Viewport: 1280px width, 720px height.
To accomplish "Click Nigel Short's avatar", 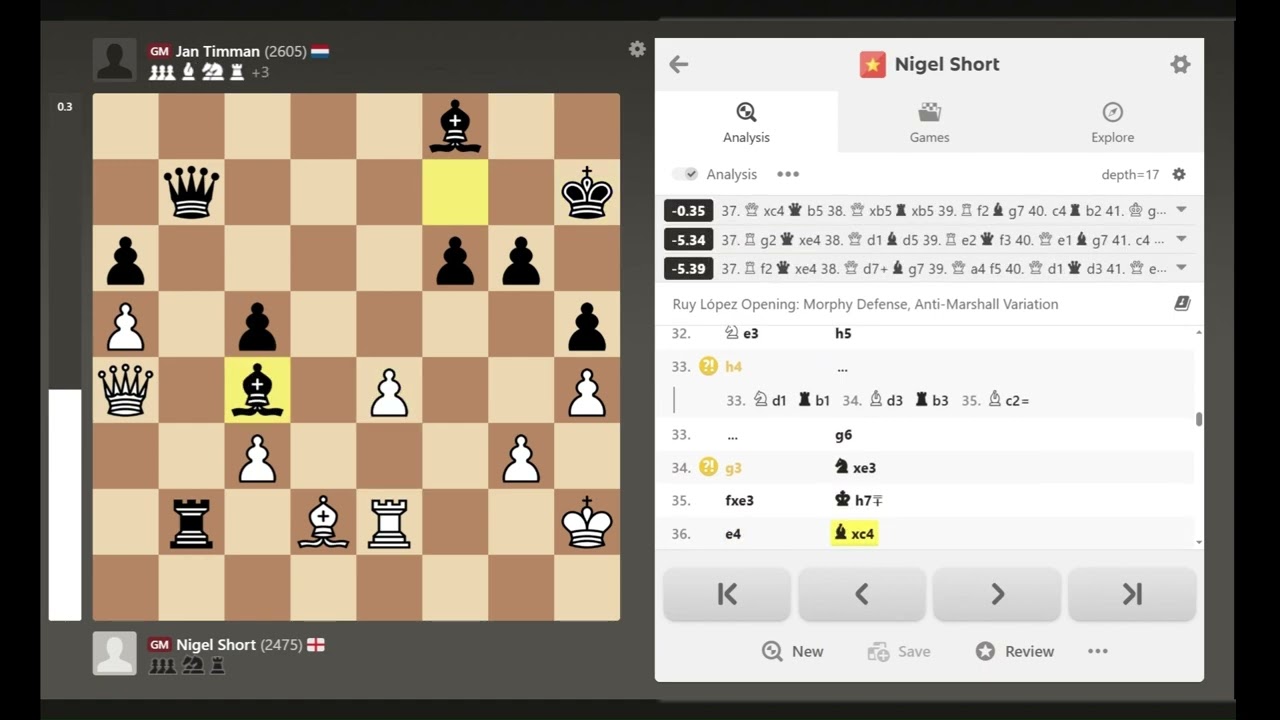I will (114, 653).
